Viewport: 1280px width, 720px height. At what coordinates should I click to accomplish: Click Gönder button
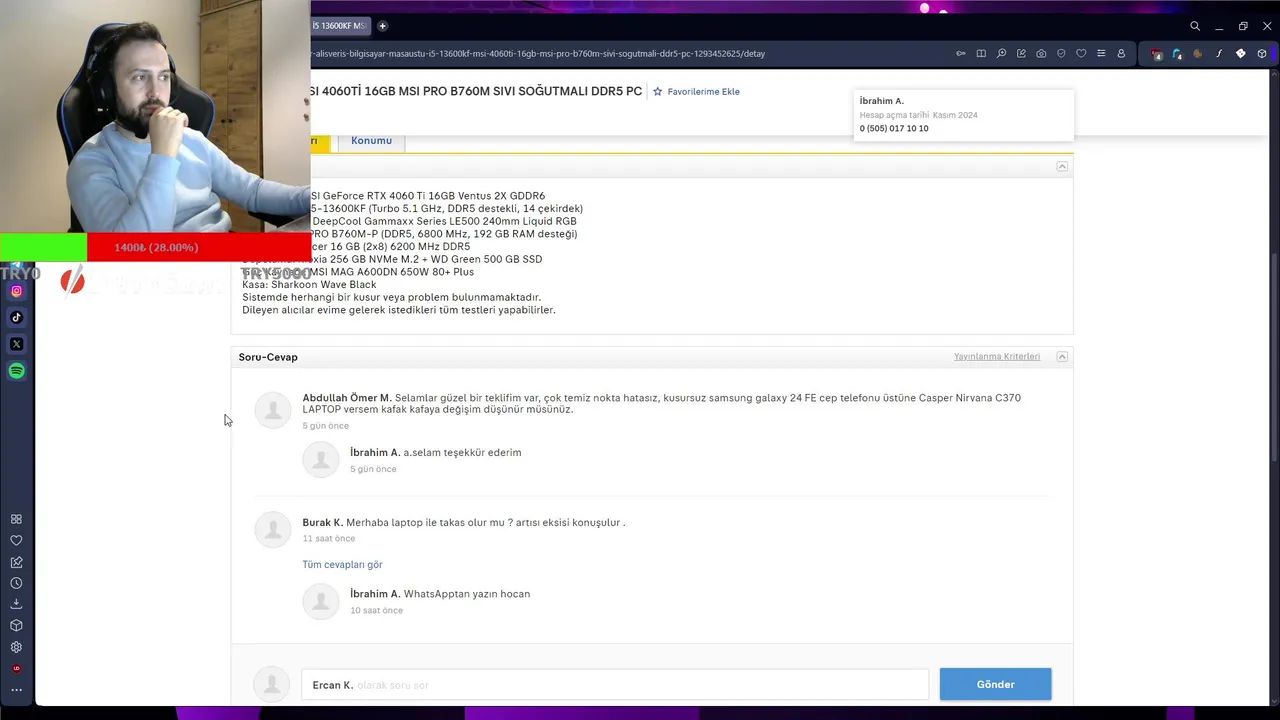pos(995,685)
